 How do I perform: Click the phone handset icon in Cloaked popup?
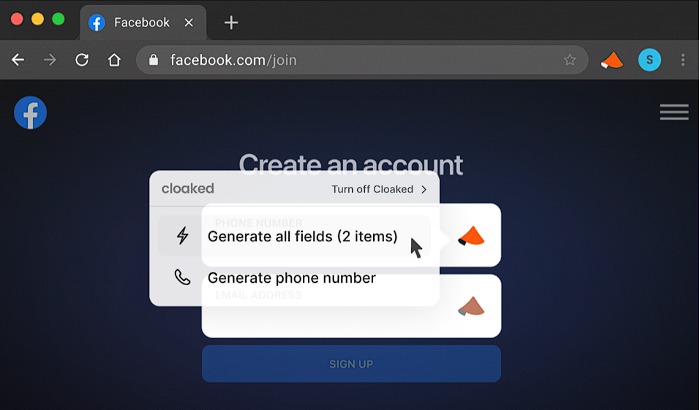182,277
